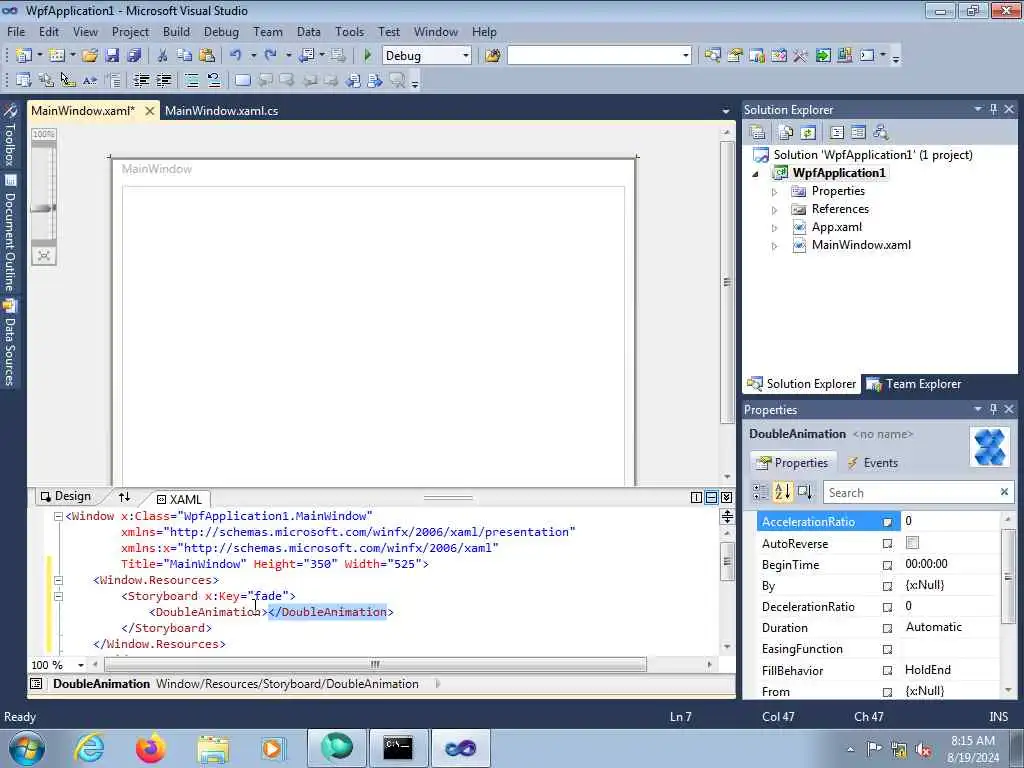Switch to Design tab
The image size is (1024, 768).
(66, 496)
